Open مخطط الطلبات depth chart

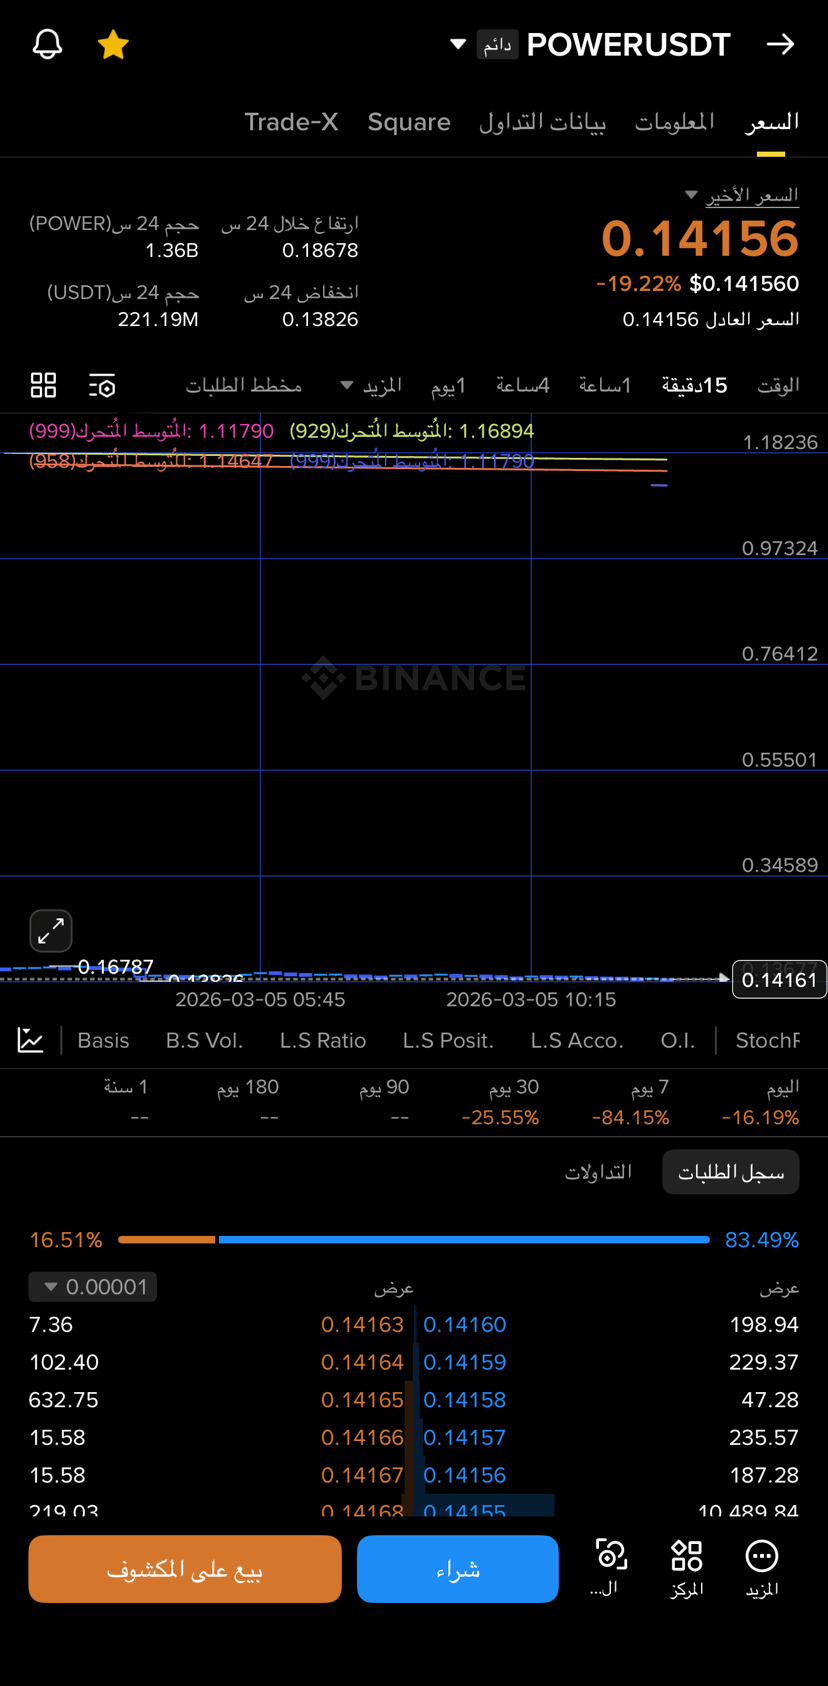click(x=243, y=385)
